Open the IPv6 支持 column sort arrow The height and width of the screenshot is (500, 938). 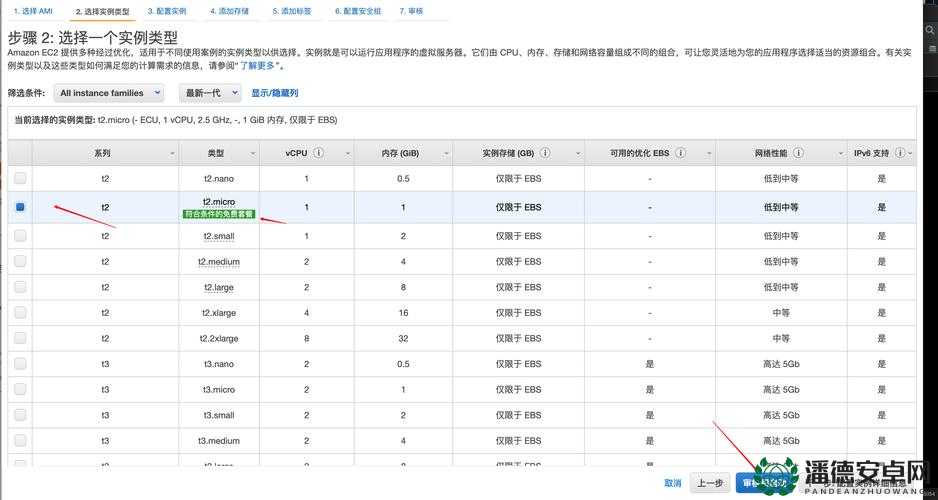point(910,154)
